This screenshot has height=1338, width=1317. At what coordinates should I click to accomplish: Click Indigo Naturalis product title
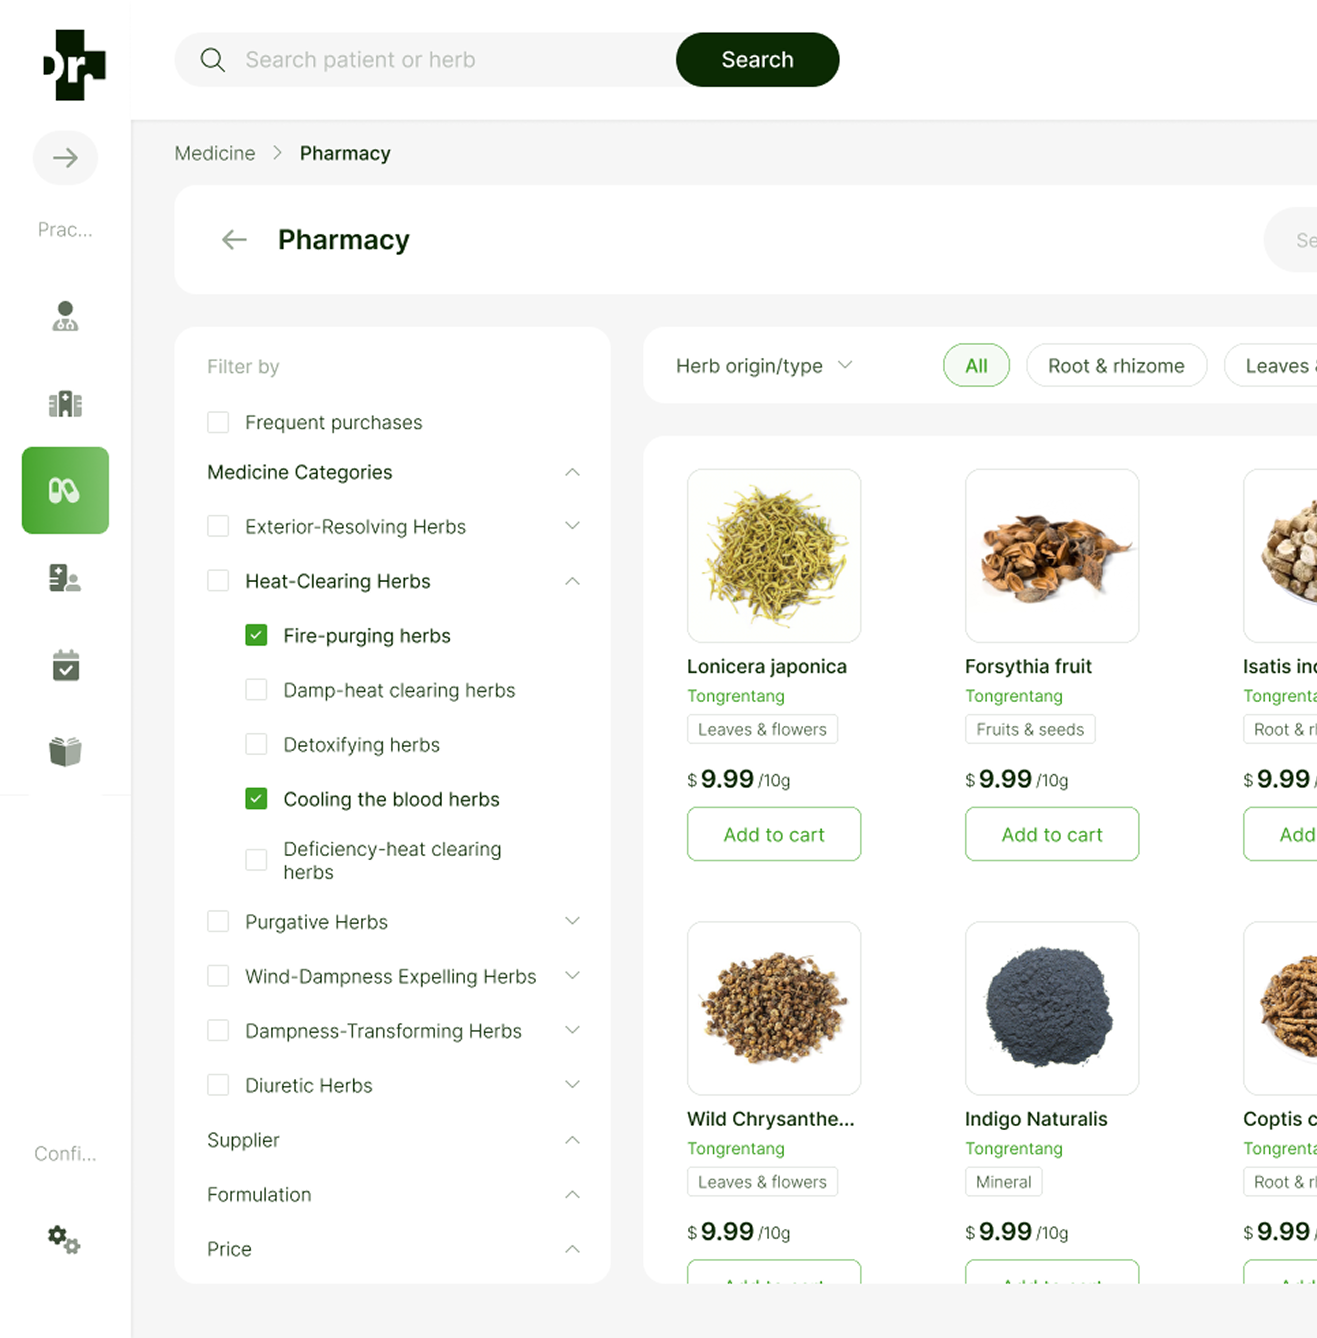coord(1036,1119)
